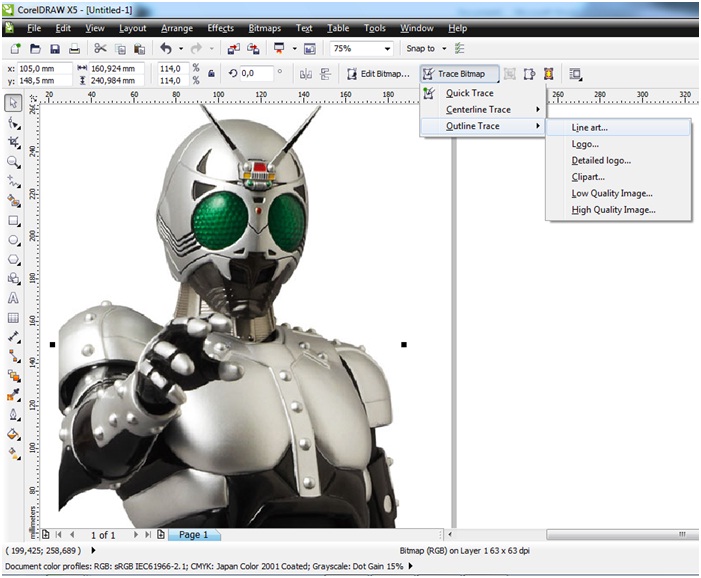Open a file with folder icon
Screen dimensions: 701x578
pyautogui.click(x=35, y=49)
